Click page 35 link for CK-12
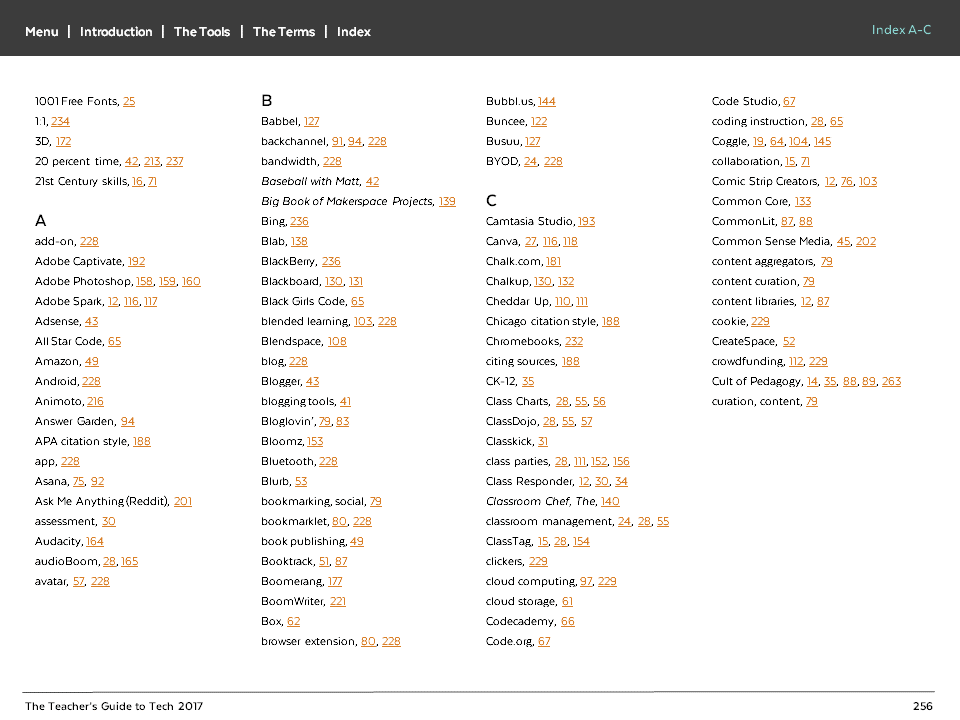 click(528, 381)
